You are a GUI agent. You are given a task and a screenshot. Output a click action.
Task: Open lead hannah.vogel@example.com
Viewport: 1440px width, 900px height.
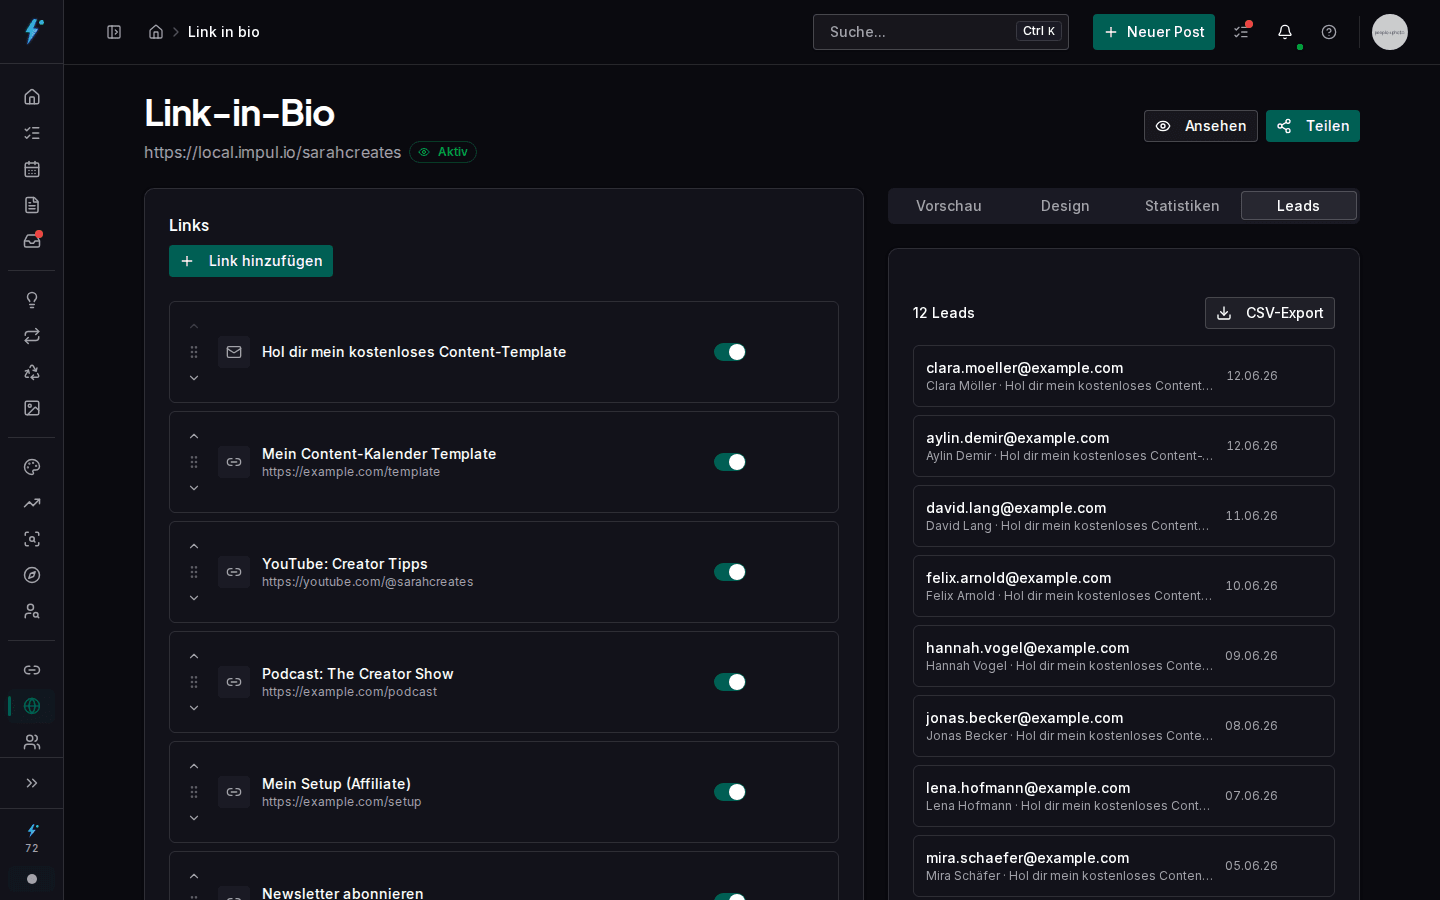[x=1124, y=656]
